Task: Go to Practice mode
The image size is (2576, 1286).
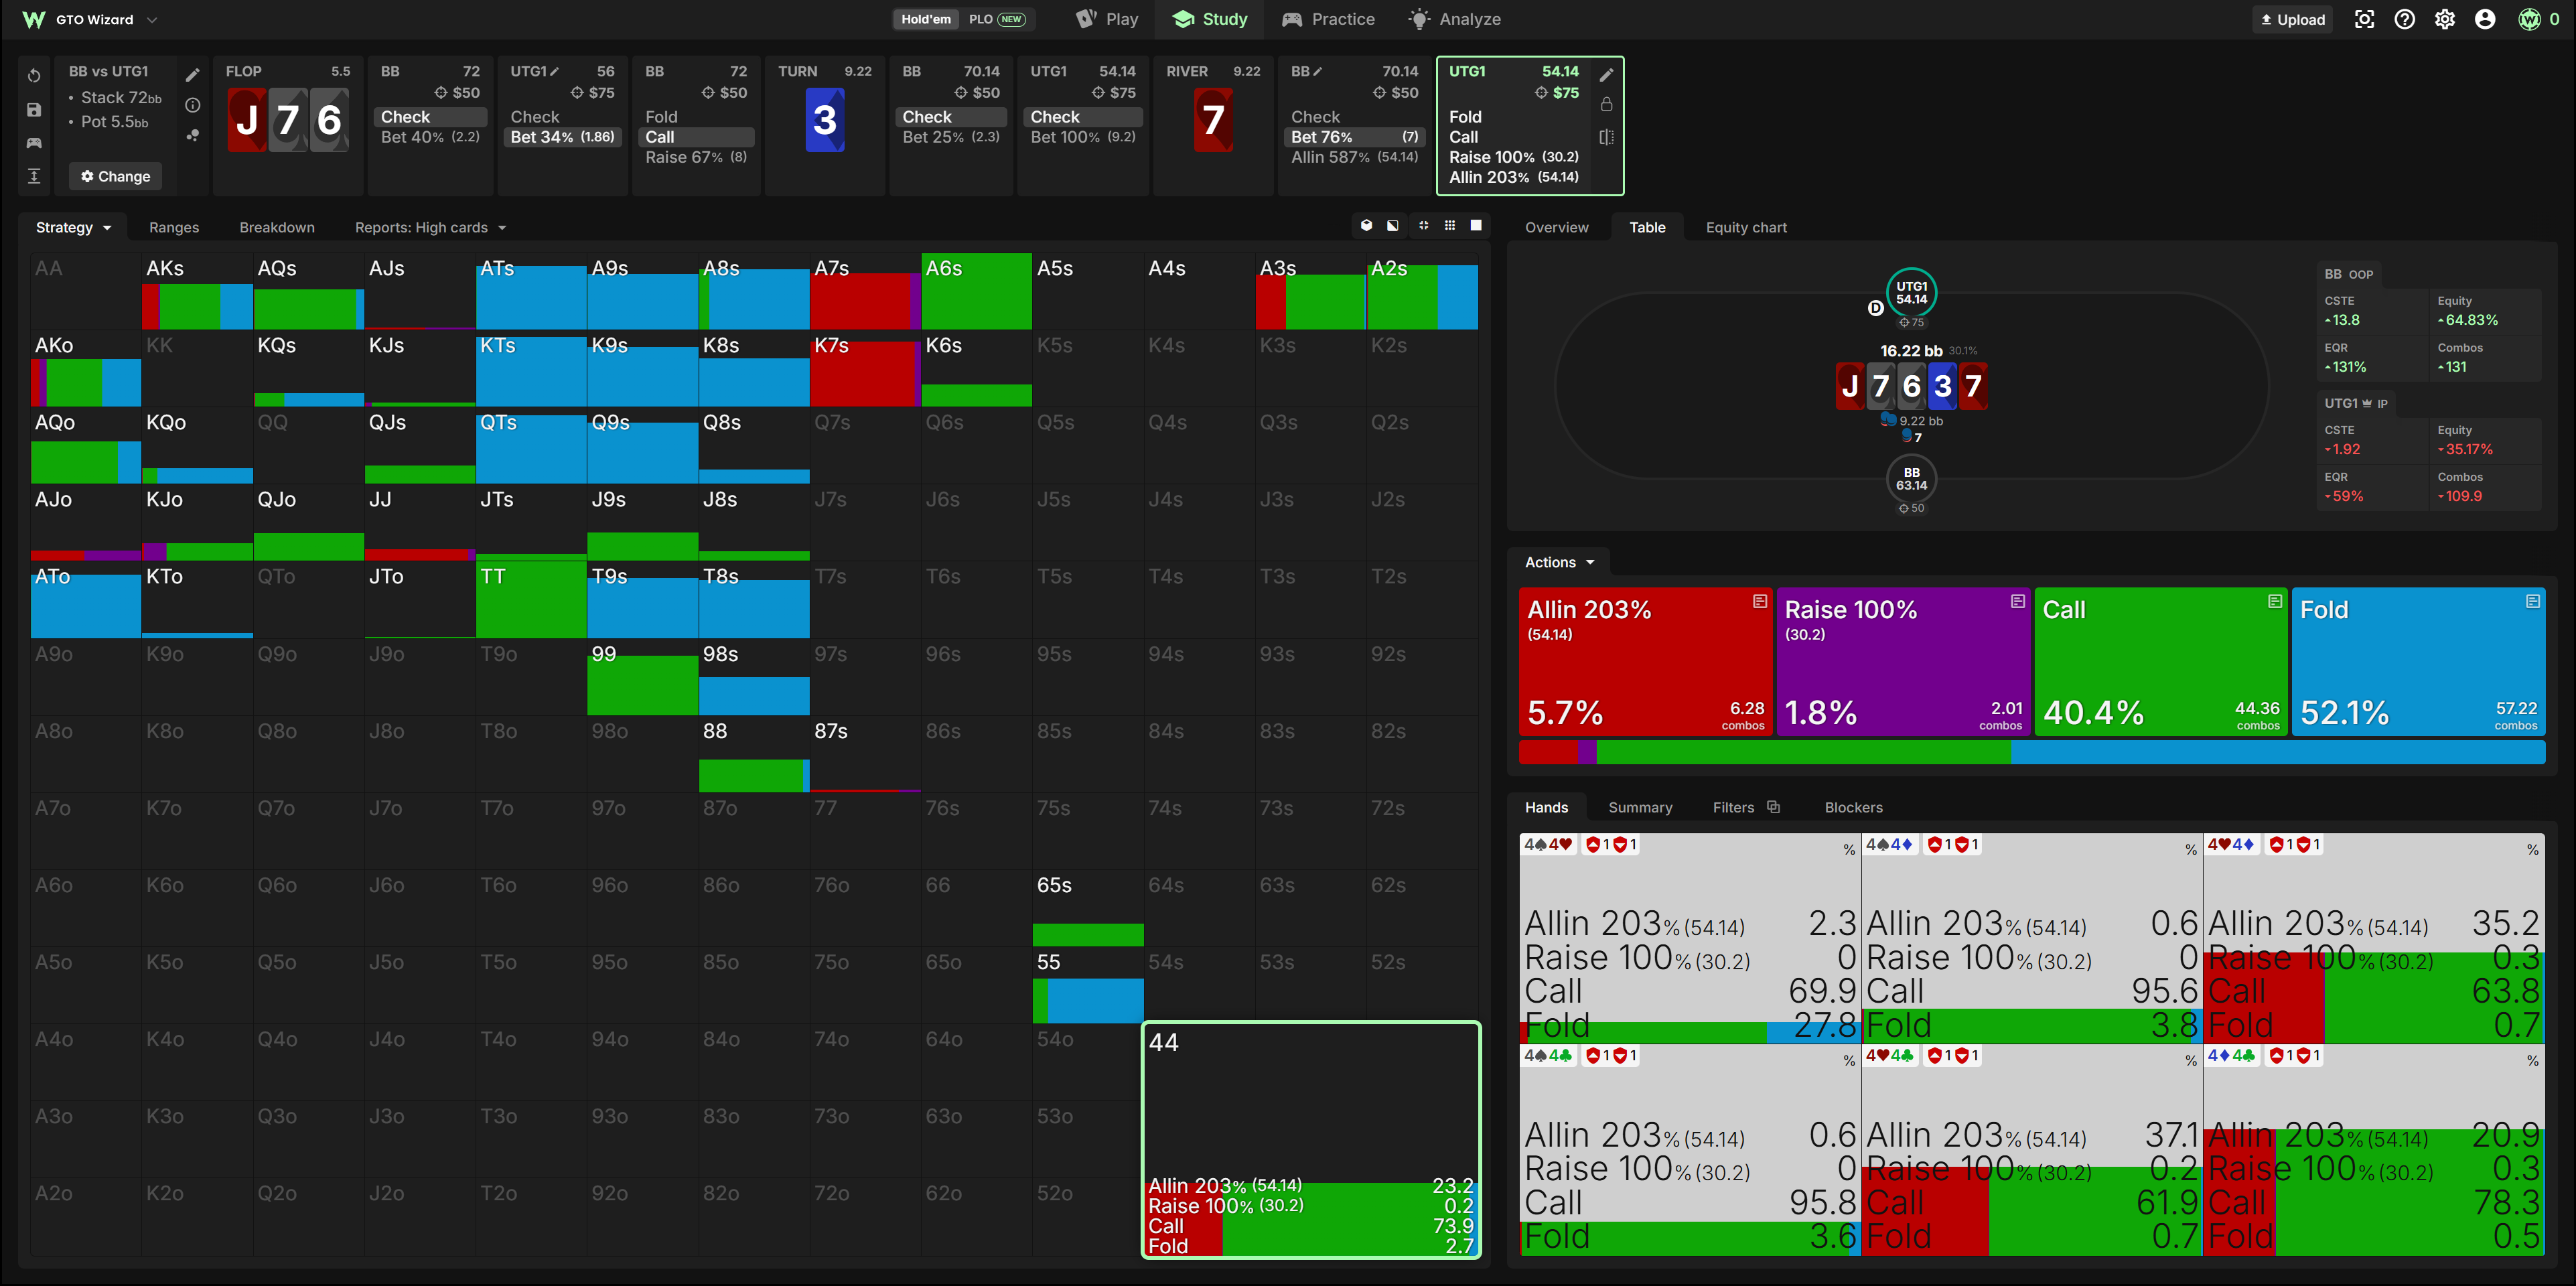Action: tap(1328, 19)
